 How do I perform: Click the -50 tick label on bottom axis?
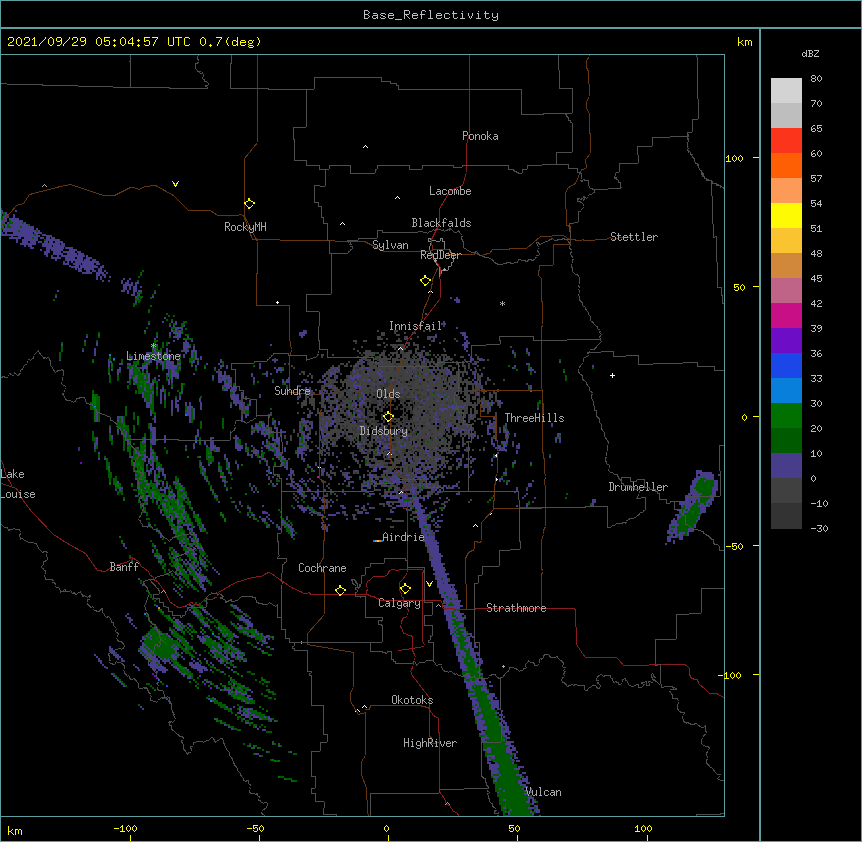point(255,828)
